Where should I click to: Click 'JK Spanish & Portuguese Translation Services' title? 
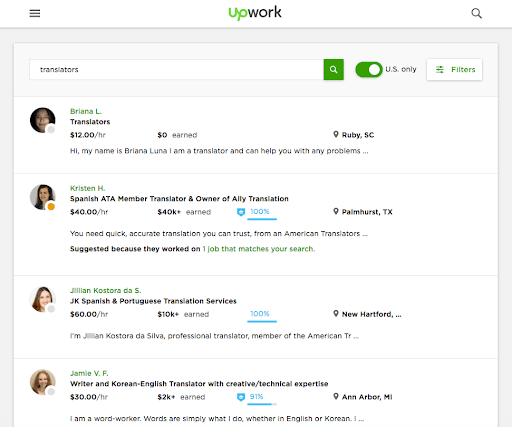click(153, 301)
